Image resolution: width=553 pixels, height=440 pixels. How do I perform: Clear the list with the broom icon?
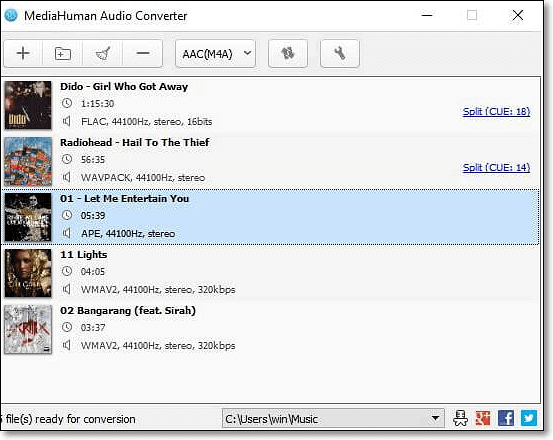[x=103, y=53]
